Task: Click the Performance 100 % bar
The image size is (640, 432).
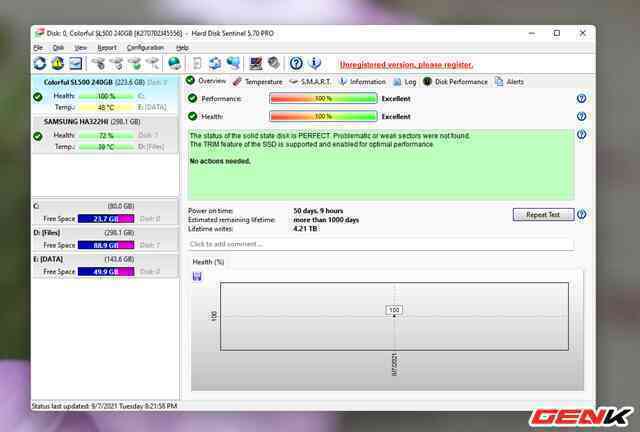Action: click(323, 98)
